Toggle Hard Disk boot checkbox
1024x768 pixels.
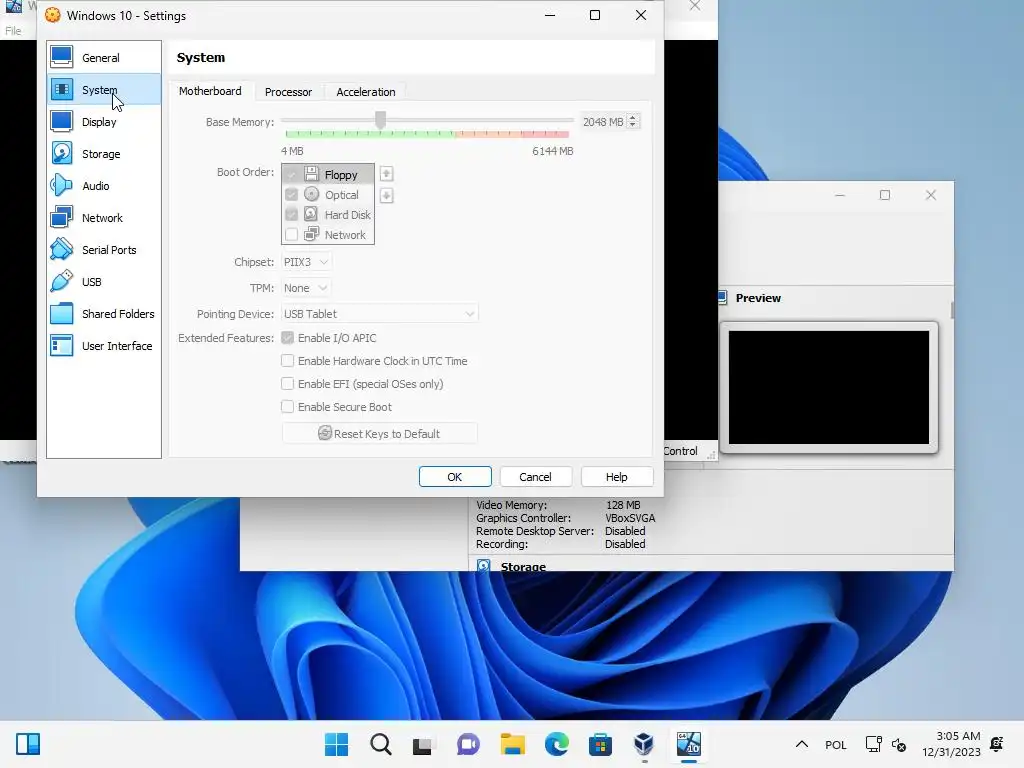291,214
